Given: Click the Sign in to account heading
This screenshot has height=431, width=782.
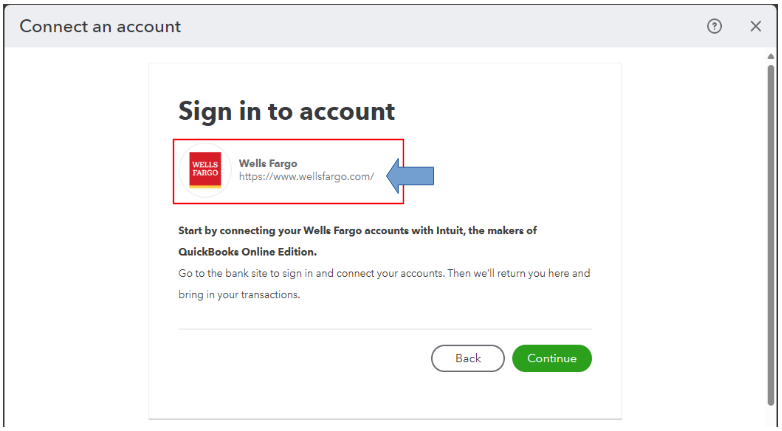Looking at the screenshot, I should coord(286,111).
